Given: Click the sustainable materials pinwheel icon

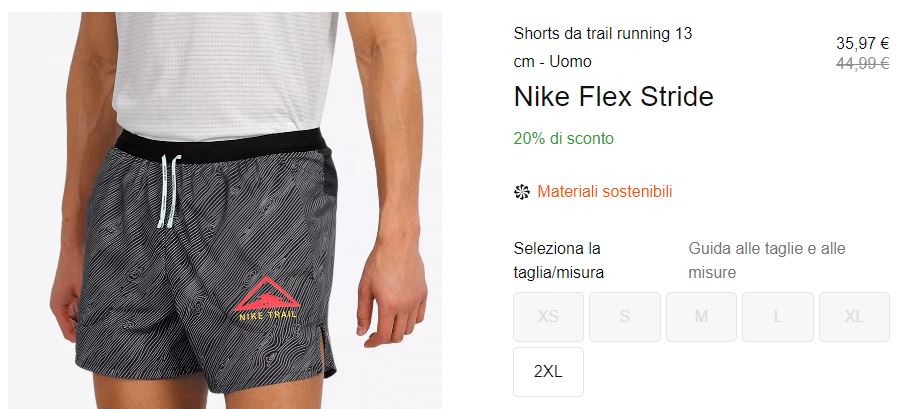Looking at the screenshot, I should pos(522,192).
